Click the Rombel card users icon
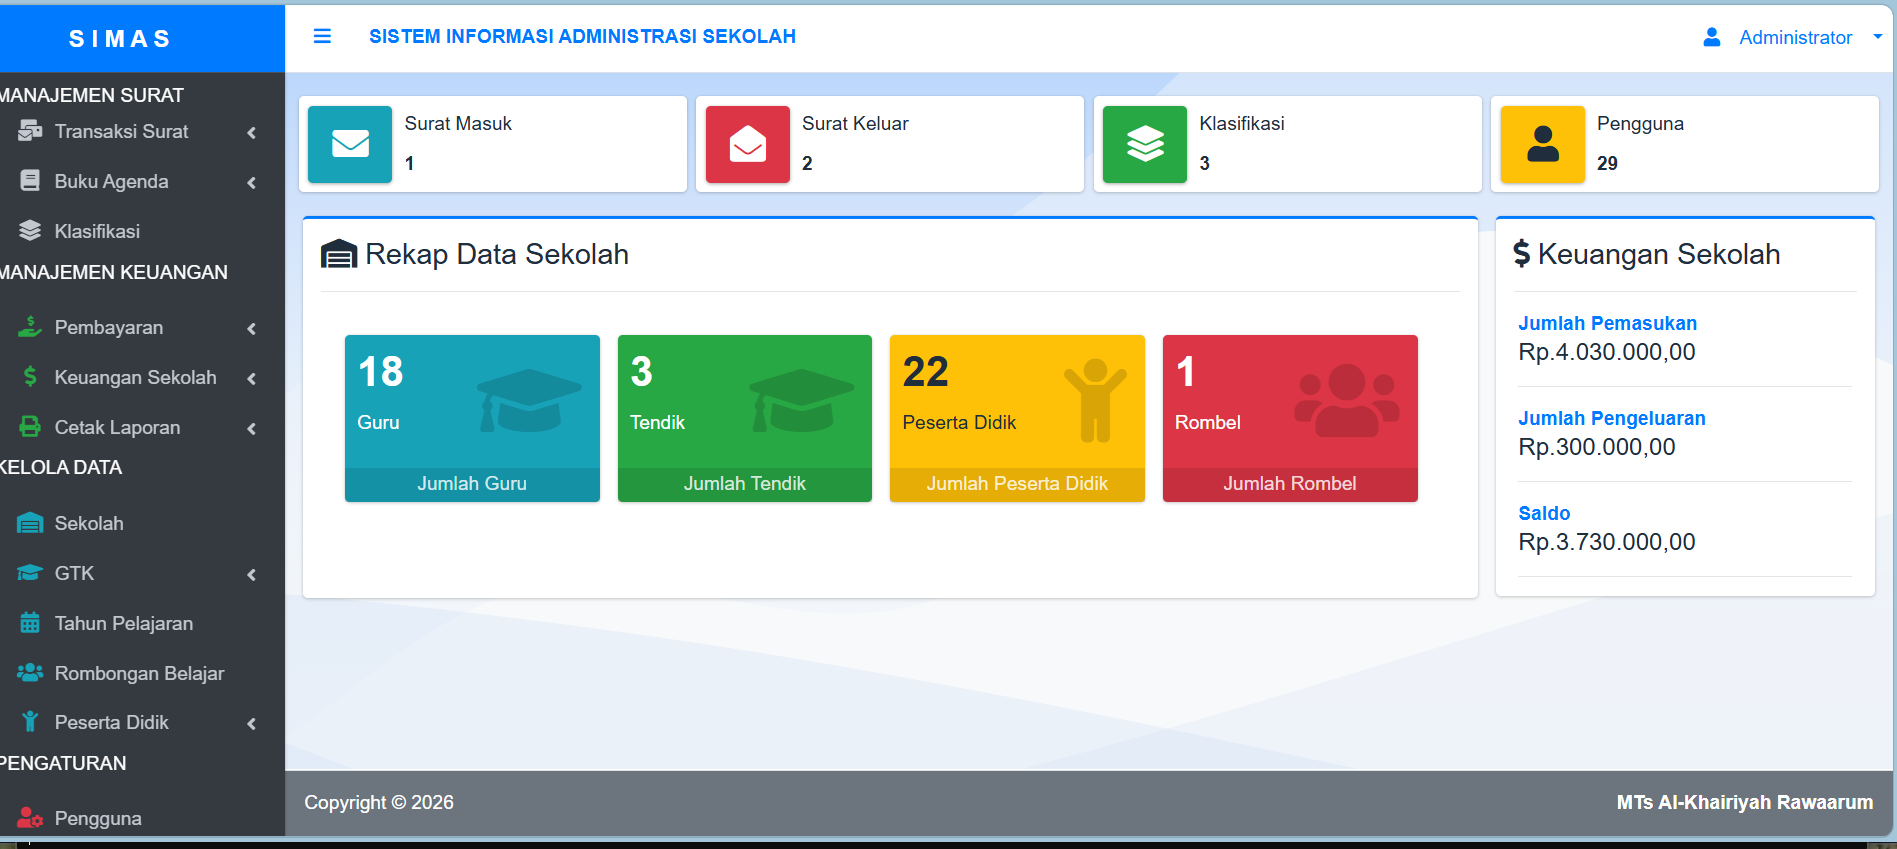Viewport: 1897px width, 849px height. (1347, 400)
